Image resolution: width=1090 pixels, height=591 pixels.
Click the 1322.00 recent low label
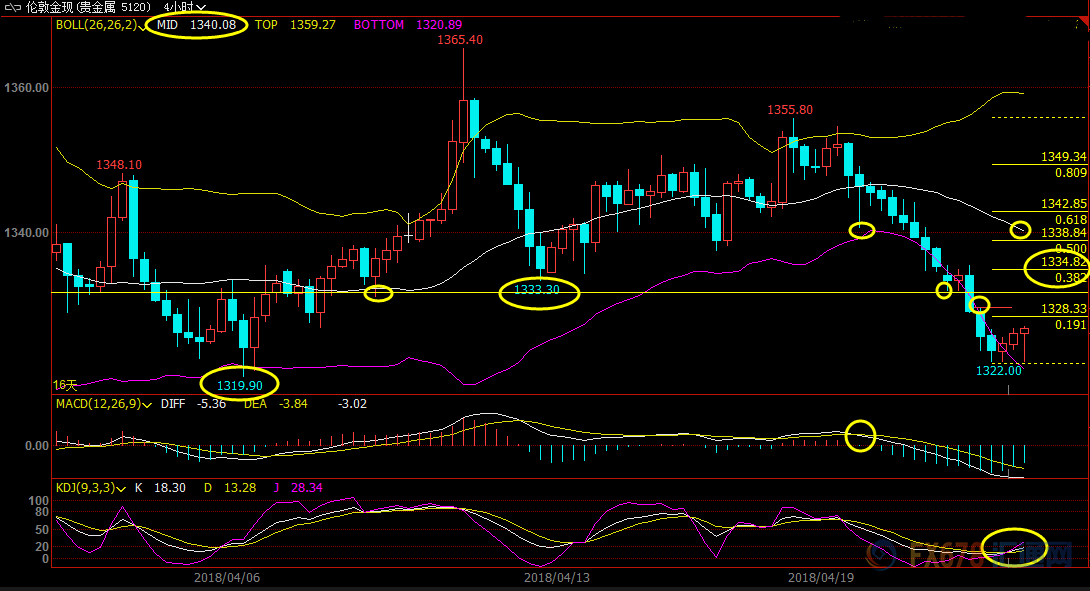(998, 370)
